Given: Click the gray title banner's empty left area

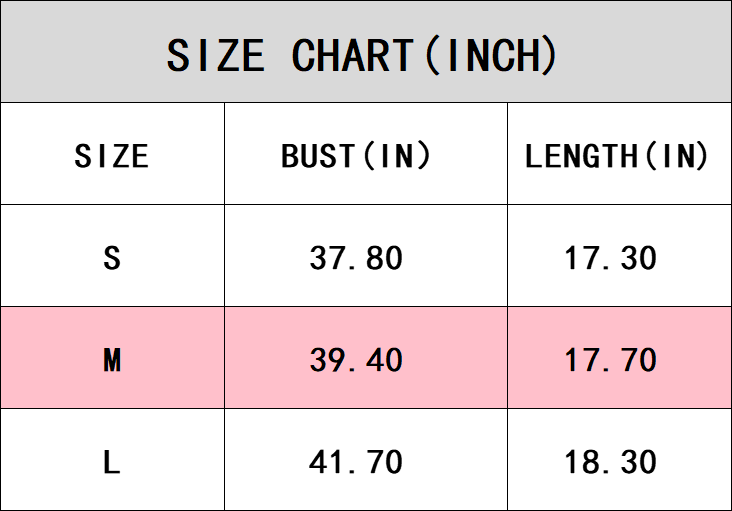Looking at the screenshot, I should tap(70, 52).
